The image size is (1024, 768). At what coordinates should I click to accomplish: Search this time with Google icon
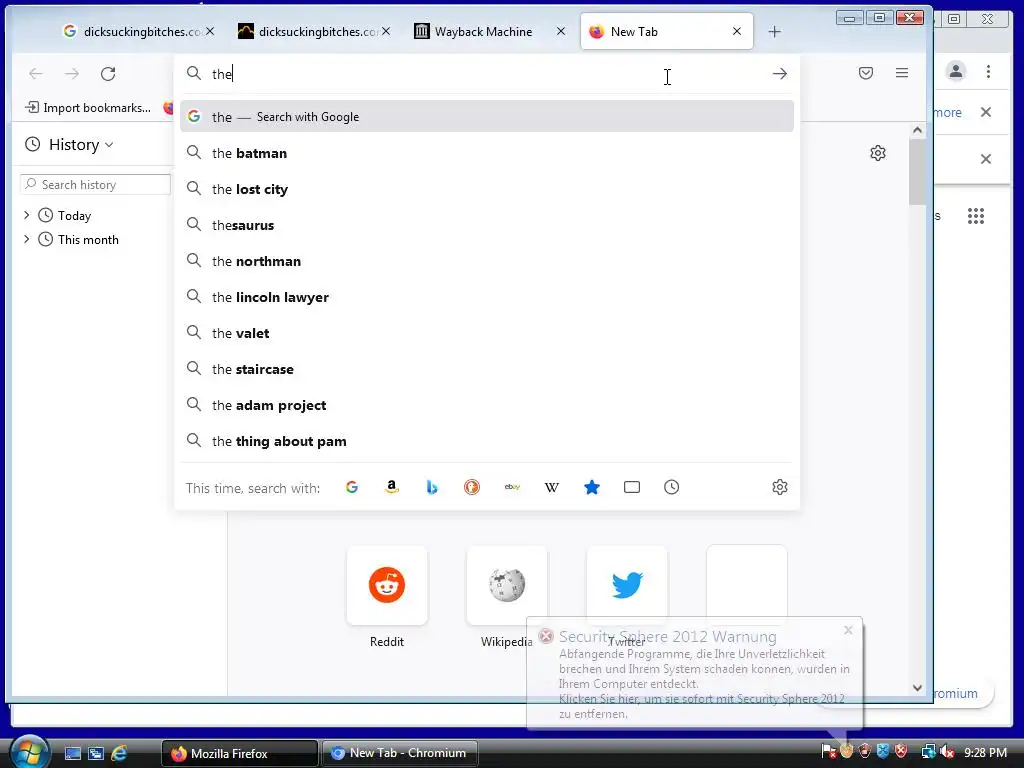tap(352, 487)
